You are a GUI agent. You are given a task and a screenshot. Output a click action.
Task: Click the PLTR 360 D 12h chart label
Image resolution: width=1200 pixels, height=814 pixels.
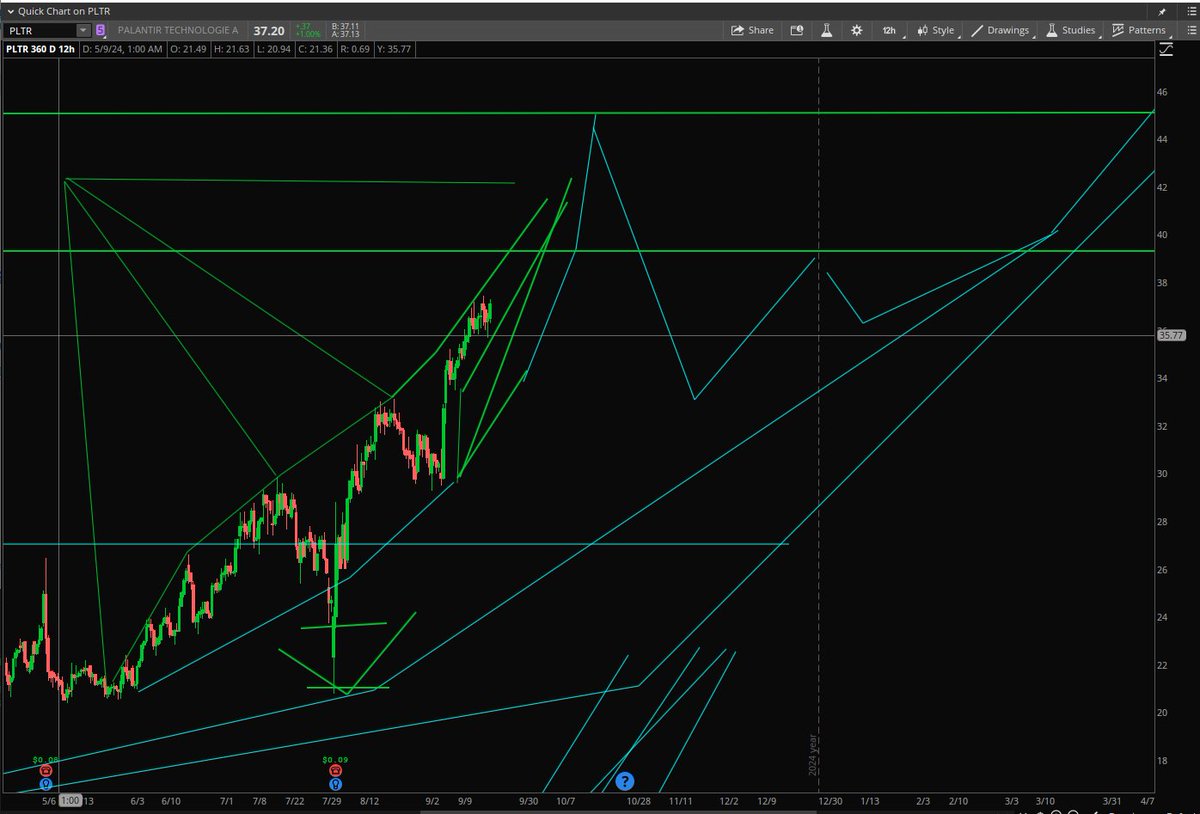tap(39, 48)
